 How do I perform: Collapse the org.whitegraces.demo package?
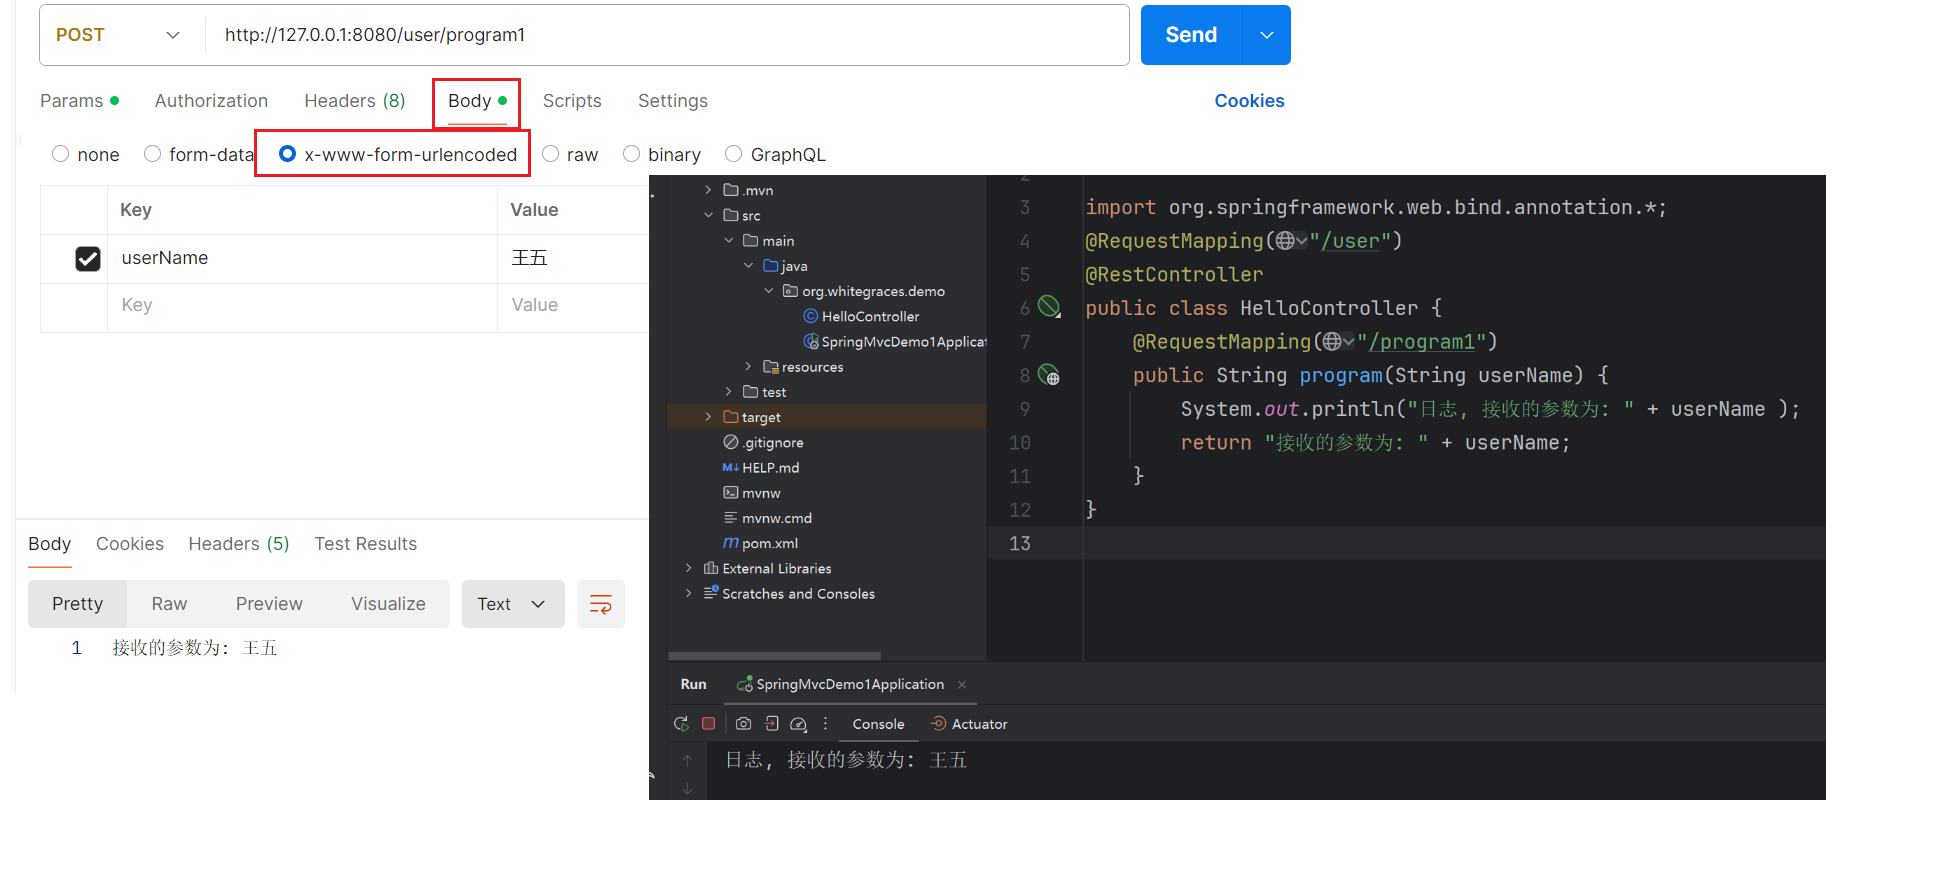pos(768,291)
